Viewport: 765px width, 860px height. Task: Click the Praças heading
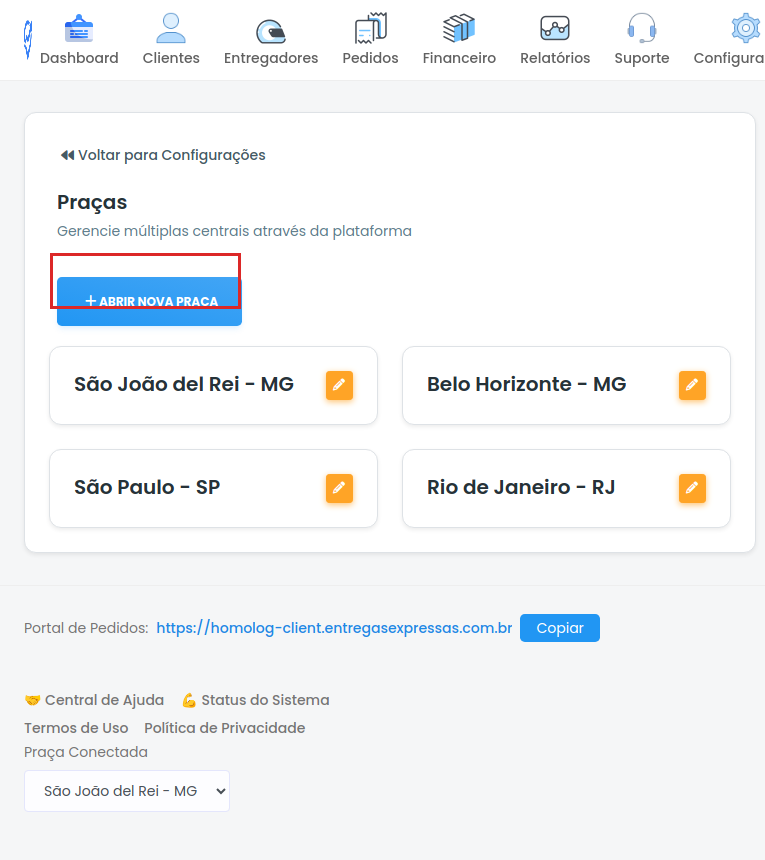pyautogui.click(x=92, y=203)
